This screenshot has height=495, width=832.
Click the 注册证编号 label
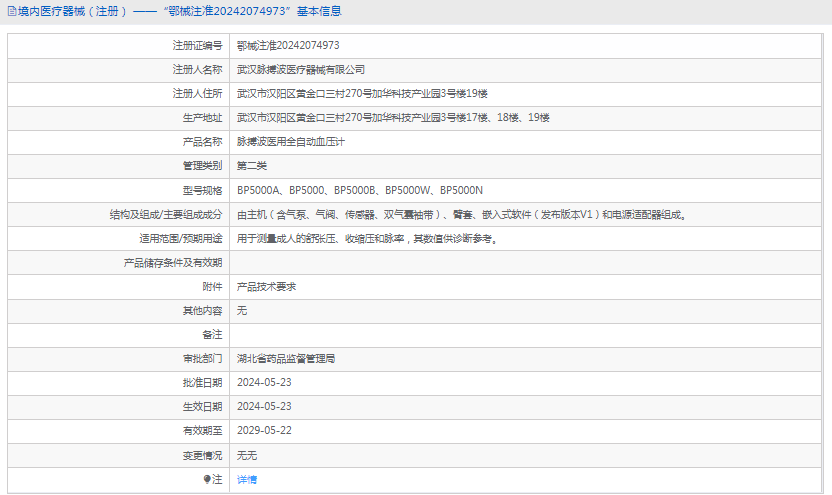[197, 46]
